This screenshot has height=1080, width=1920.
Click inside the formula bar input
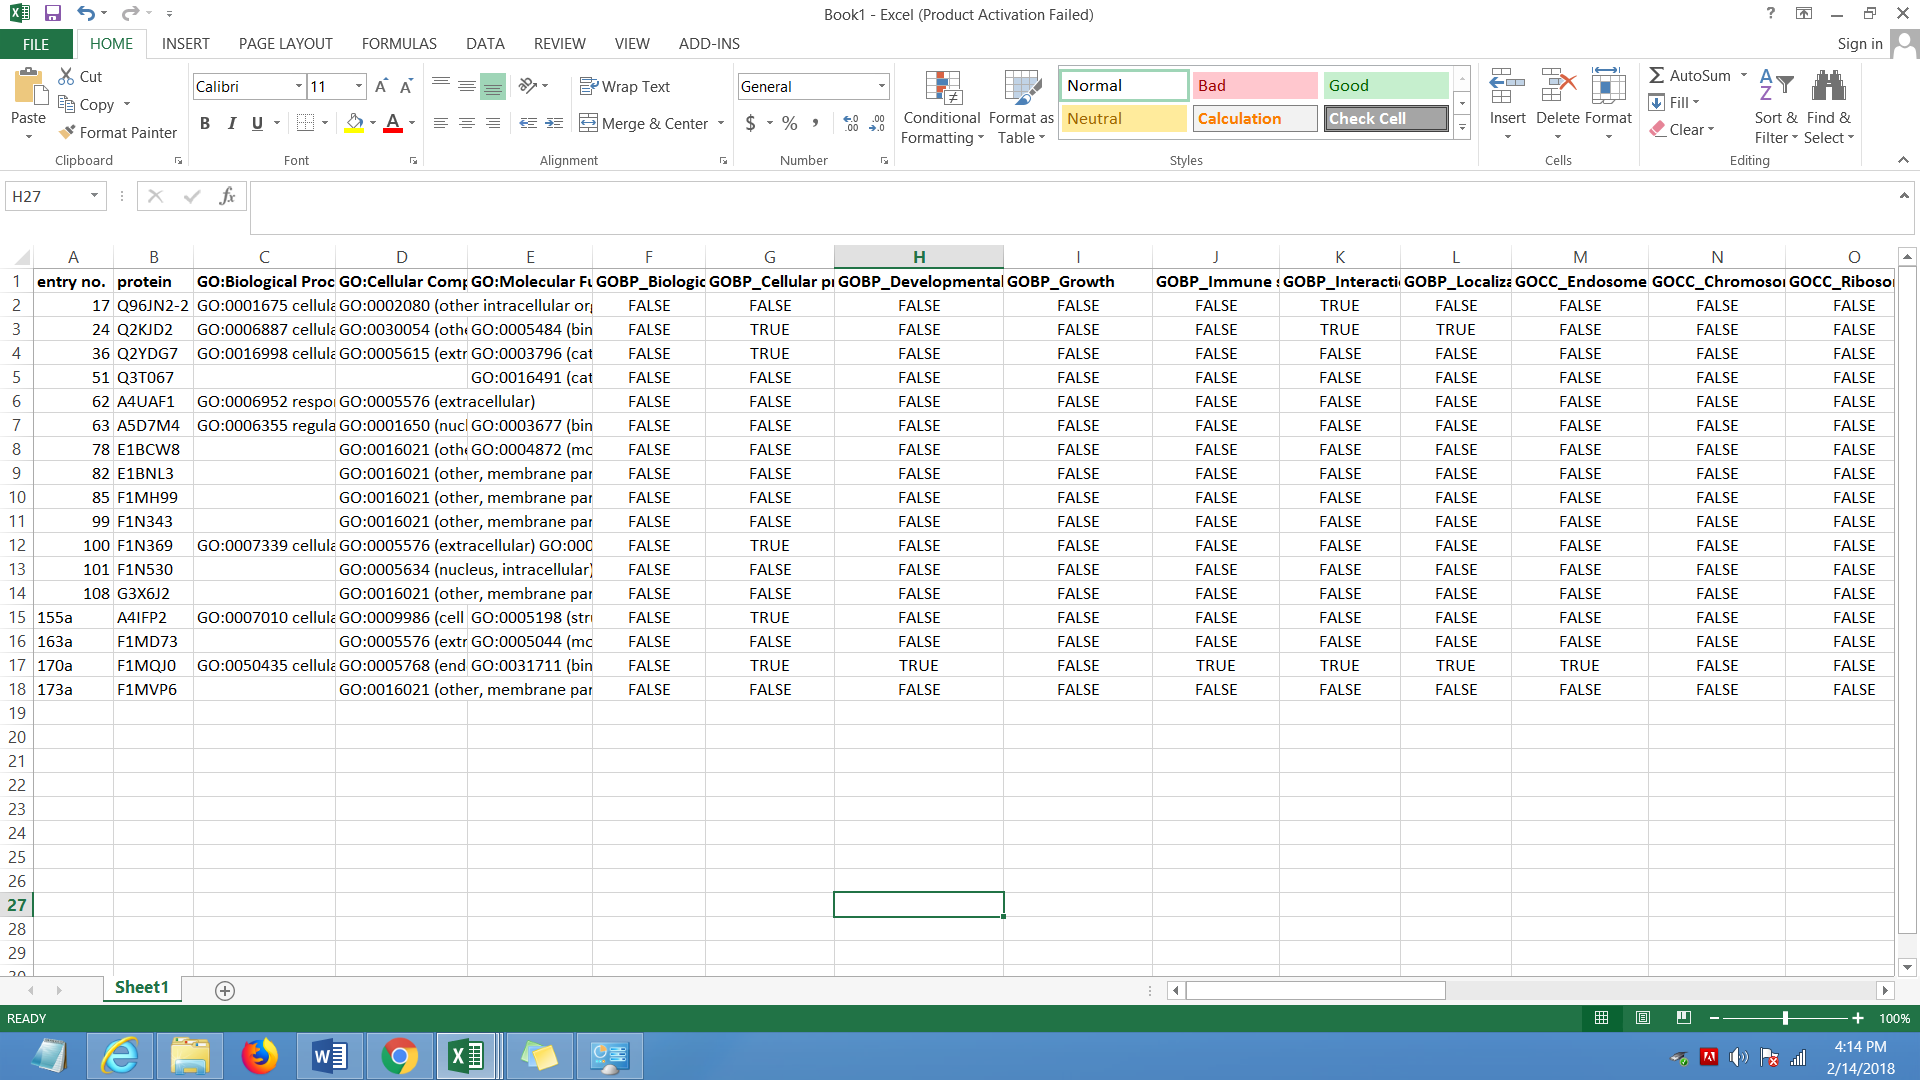point(1070,196)
